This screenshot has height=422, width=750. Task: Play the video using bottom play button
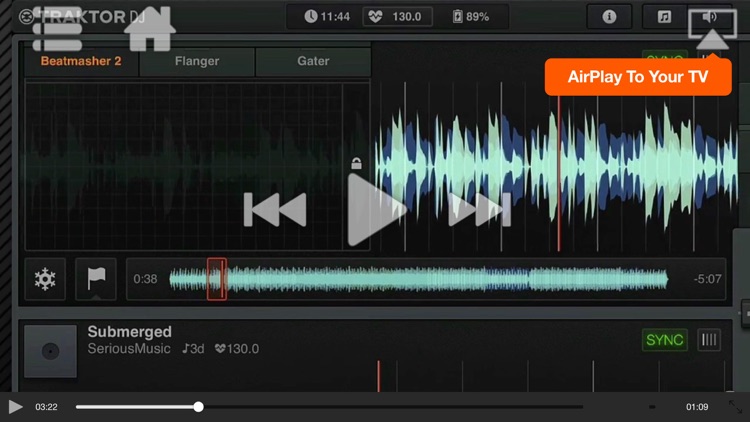click(x=15, y=407)
